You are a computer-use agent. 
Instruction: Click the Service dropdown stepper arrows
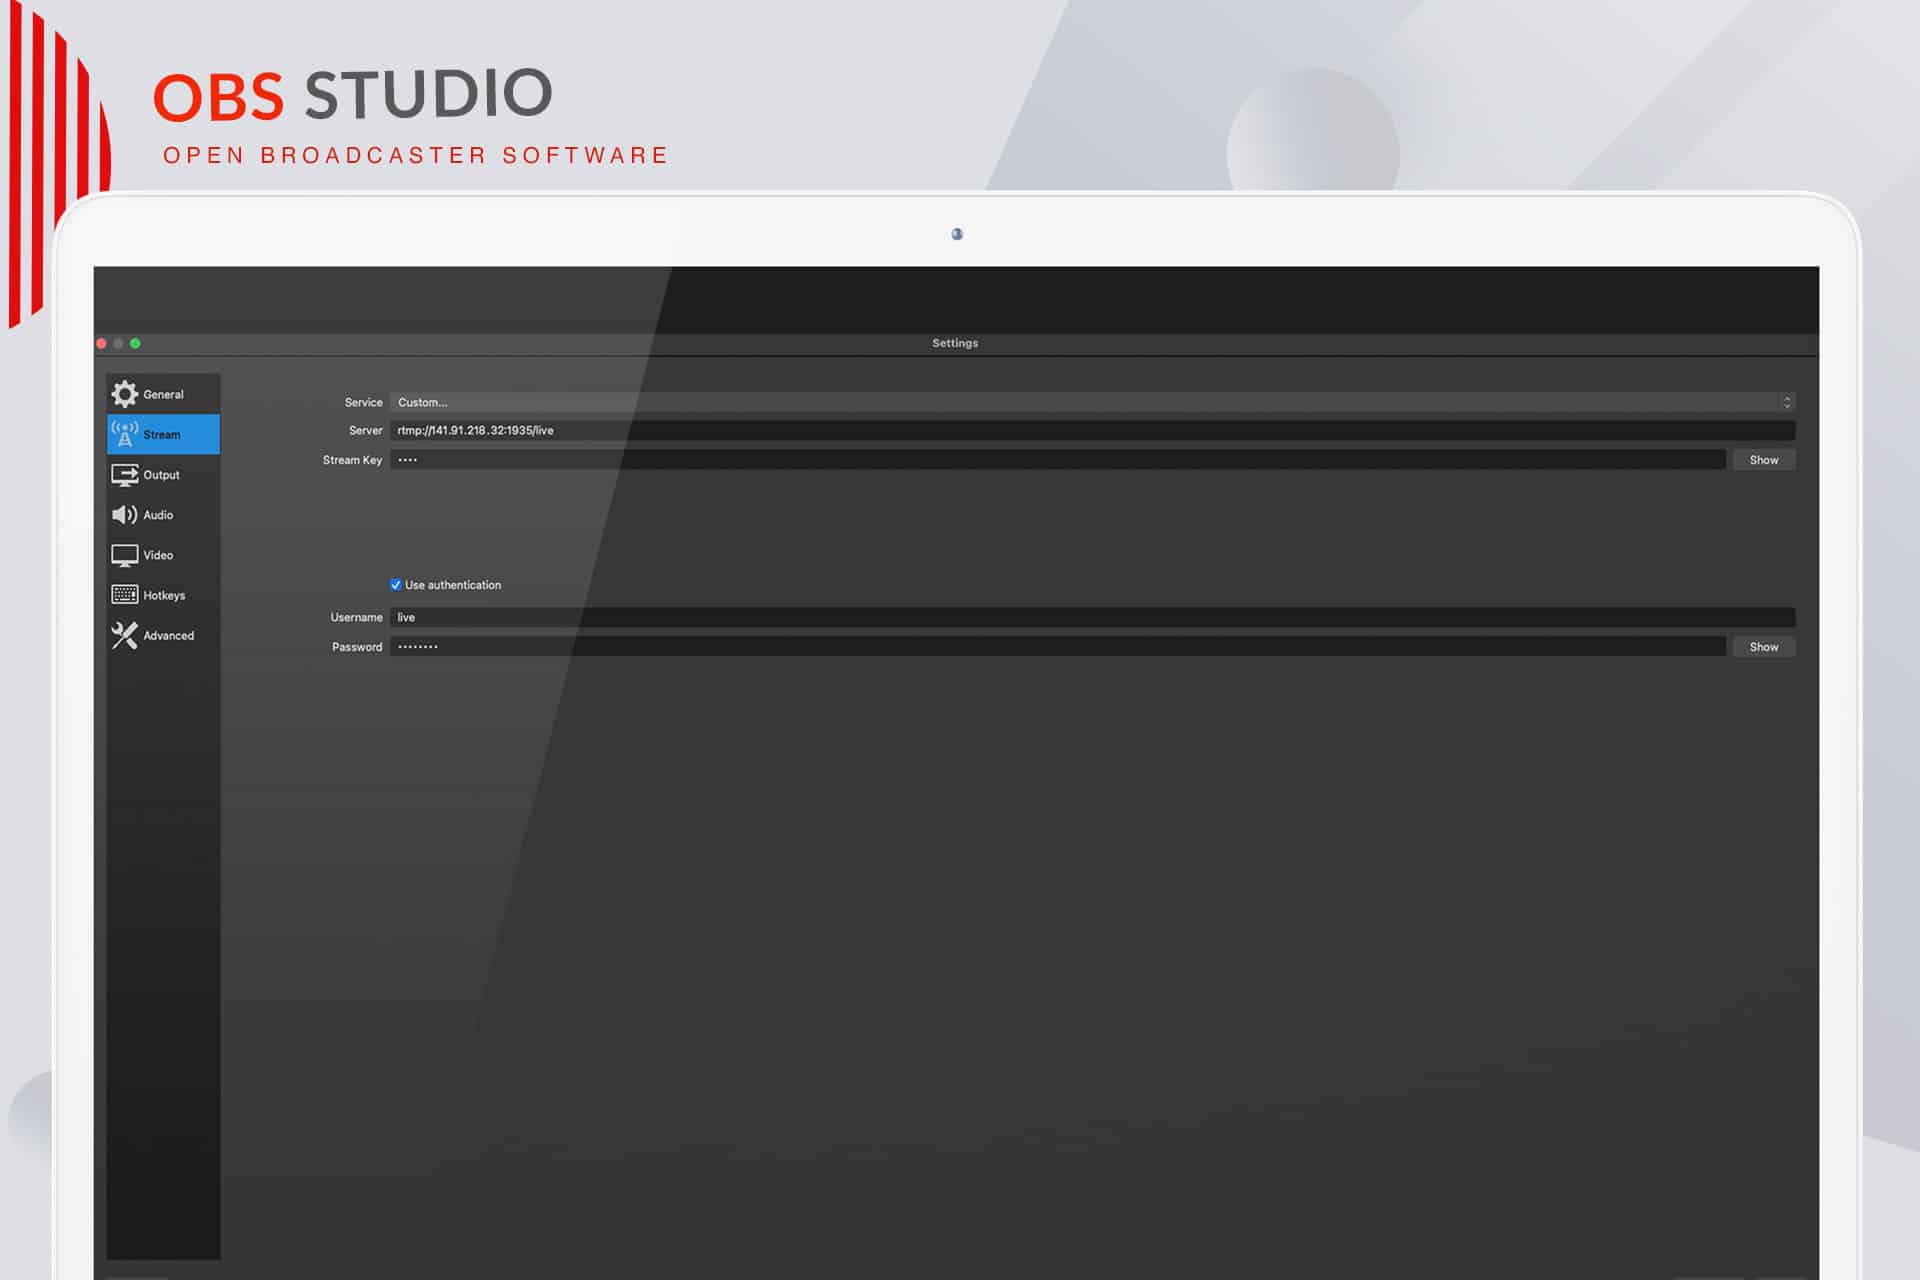pyautogui.click(x=1786, y=402)
